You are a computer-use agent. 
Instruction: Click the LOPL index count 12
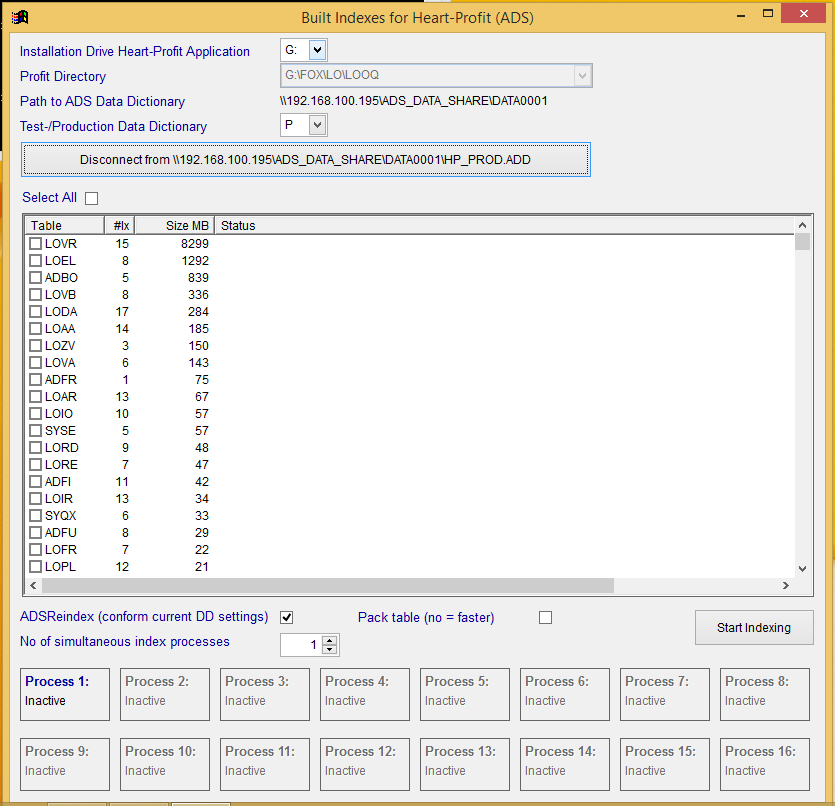point(122,568)
